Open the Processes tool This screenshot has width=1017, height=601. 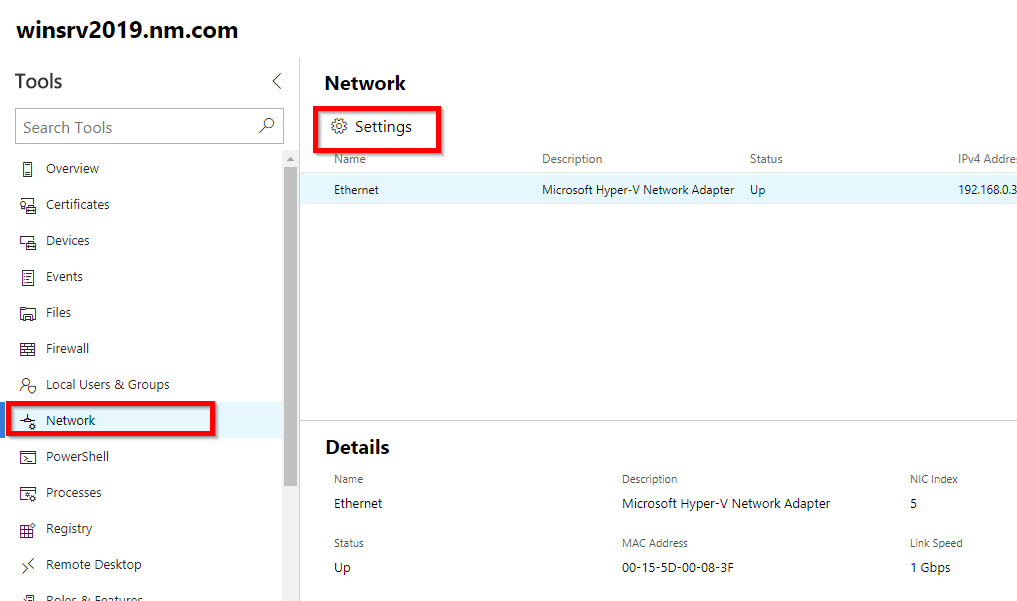click(74, 492)
